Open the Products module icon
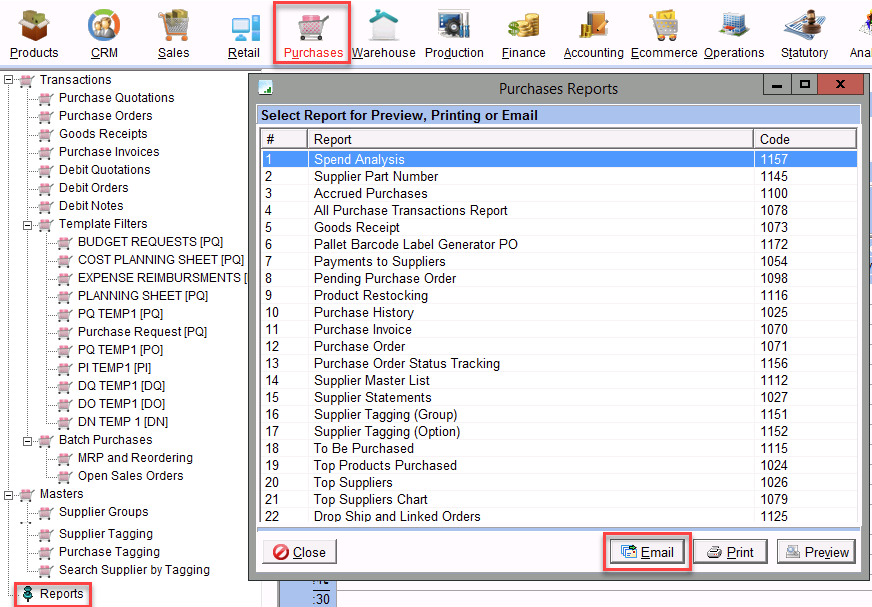872x607 pixels. pos(34,32)
